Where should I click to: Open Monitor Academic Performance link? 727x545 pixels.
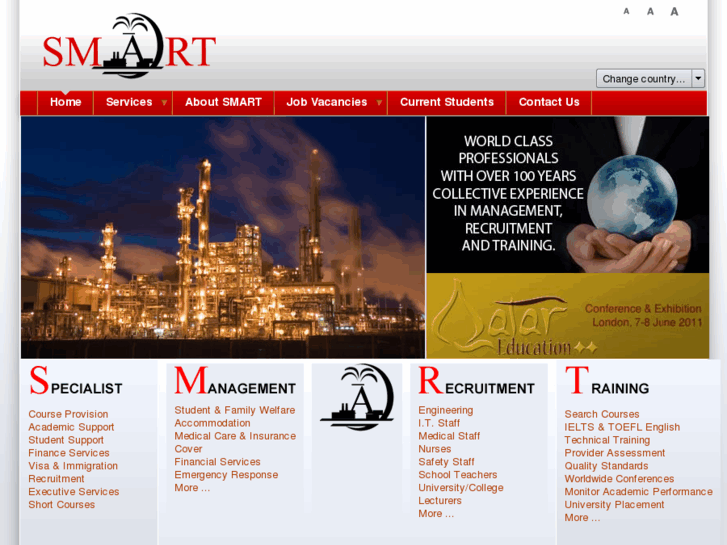pyautogui.click(x=638, y=492)
